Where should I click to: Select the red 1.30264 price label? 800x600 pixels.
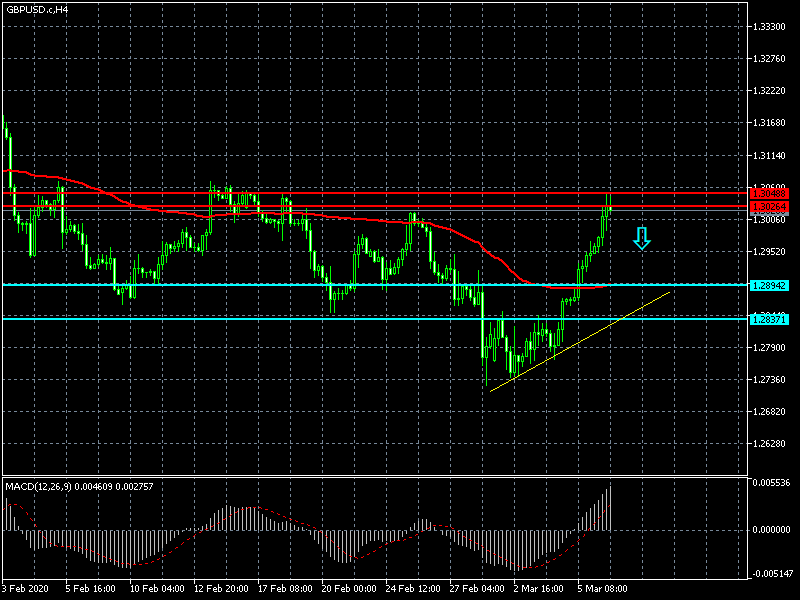[770, 206]
